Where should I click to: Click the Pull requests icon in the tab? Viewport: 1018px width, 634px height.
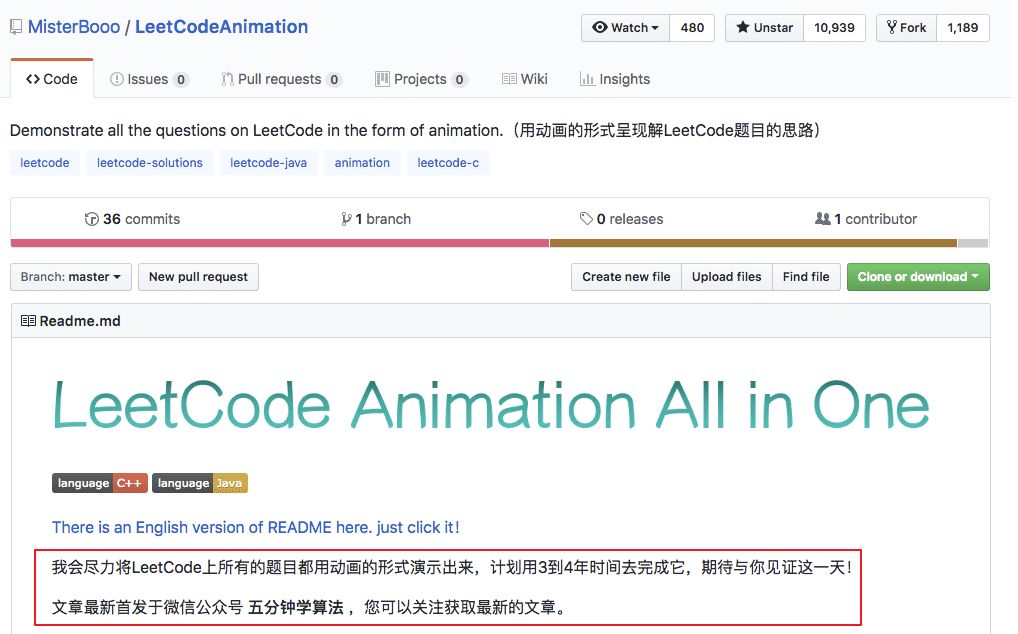coord(227,79)
